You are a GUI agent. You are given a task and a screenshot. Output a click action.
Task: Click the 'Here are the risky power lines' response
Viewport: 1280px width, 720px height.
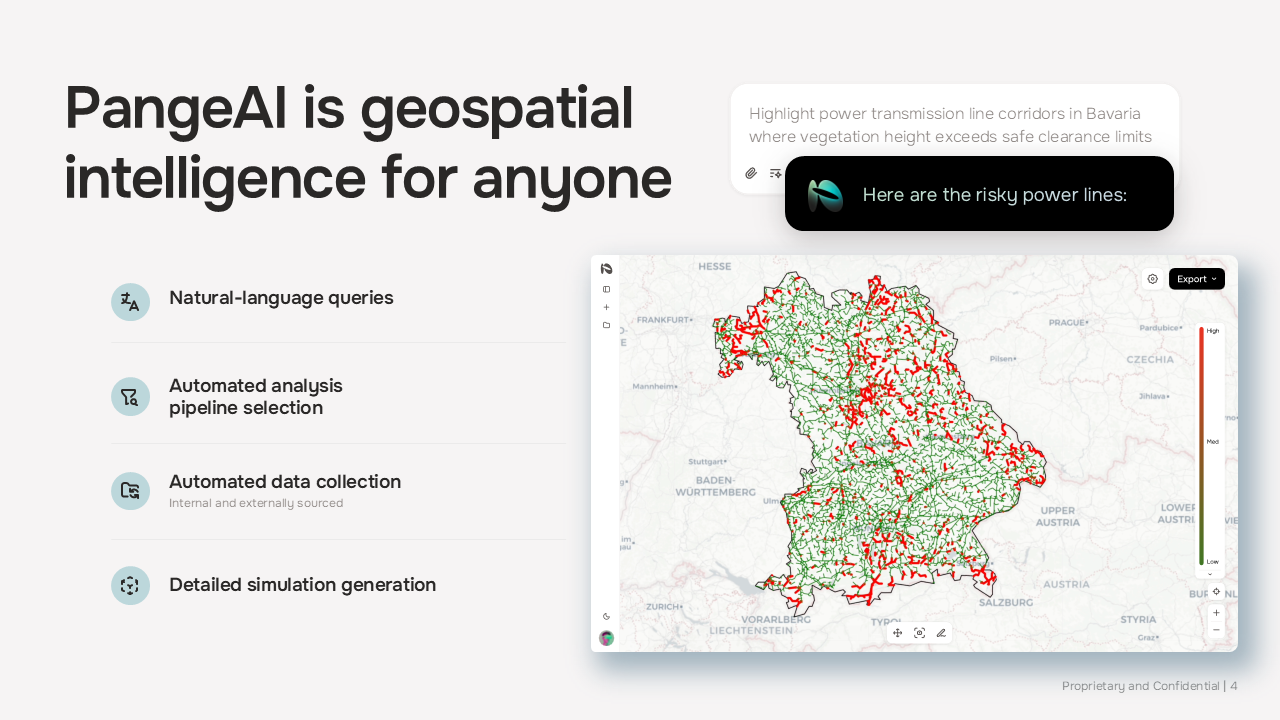pos(994,195)
